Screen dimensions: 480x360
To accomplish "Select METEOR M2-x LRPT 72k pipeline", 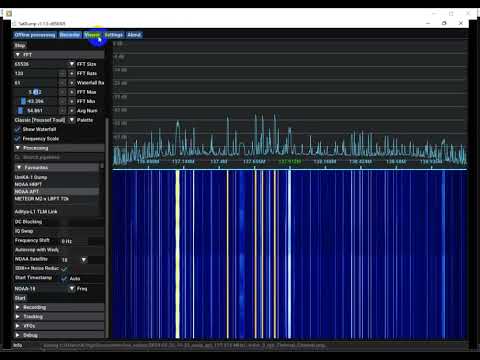I will pyautogui.click(x=56, y=199).
